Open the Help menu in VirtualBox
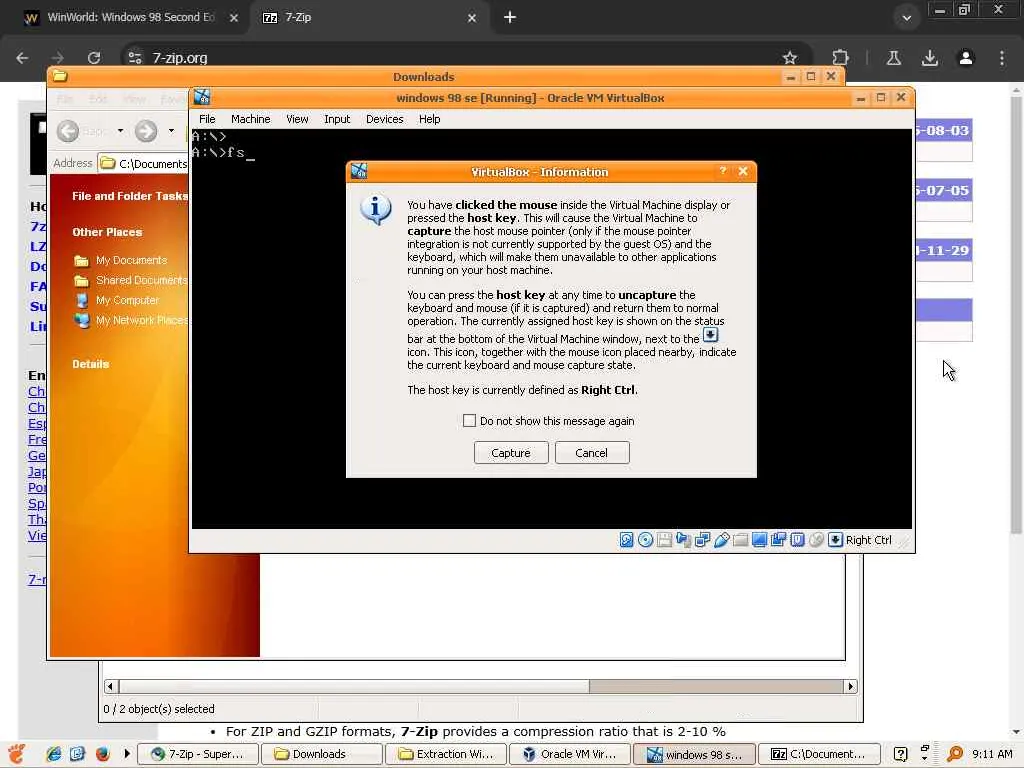 point(429,119)
